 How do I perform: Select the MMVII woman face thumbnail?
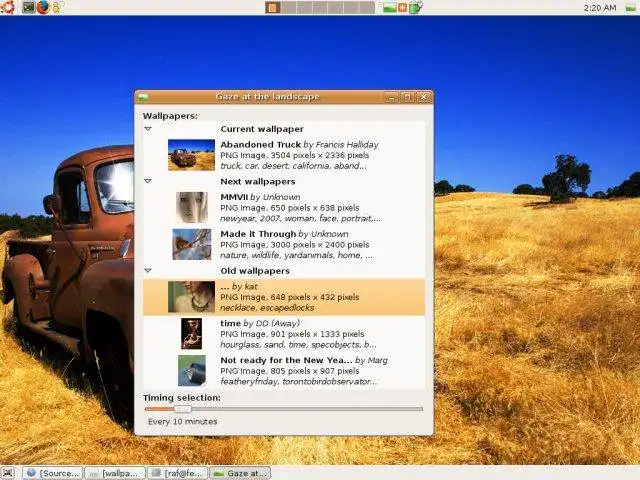coord(191,207)
